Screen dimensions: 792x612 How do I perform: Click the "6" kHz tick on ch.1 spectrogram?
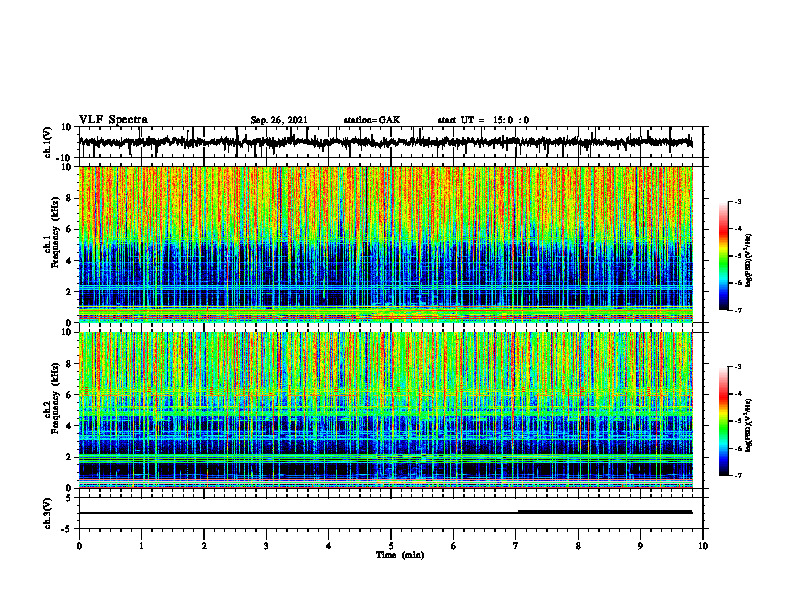point(70,229)
